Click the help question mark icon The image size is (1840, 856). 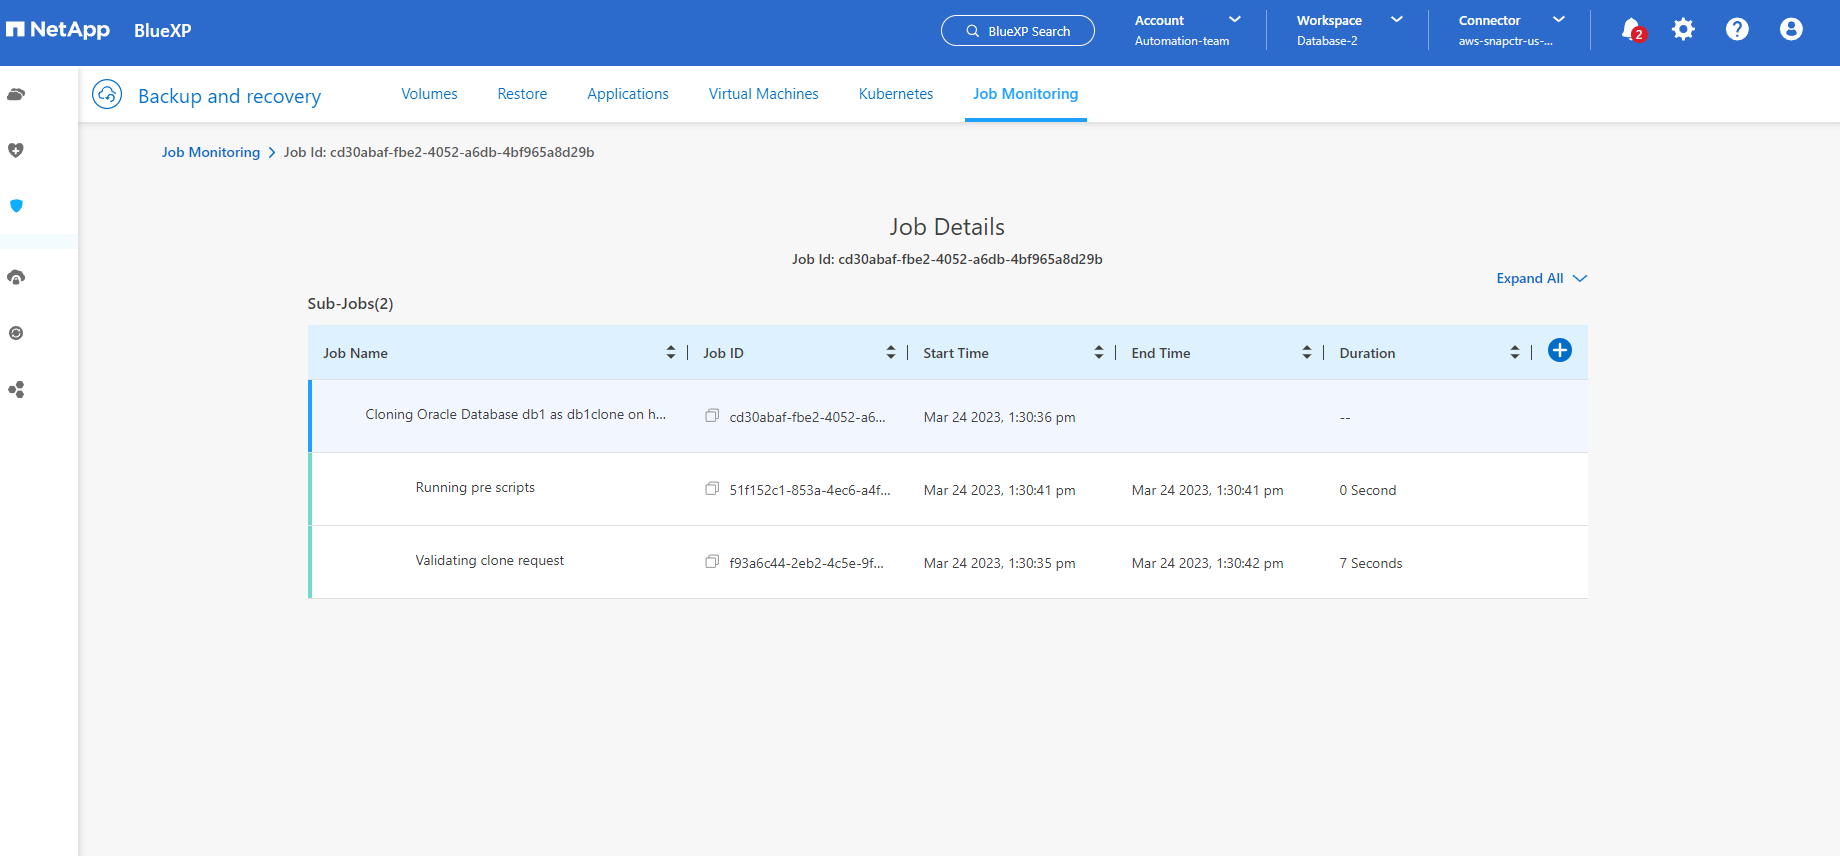tap(1737, 30)
